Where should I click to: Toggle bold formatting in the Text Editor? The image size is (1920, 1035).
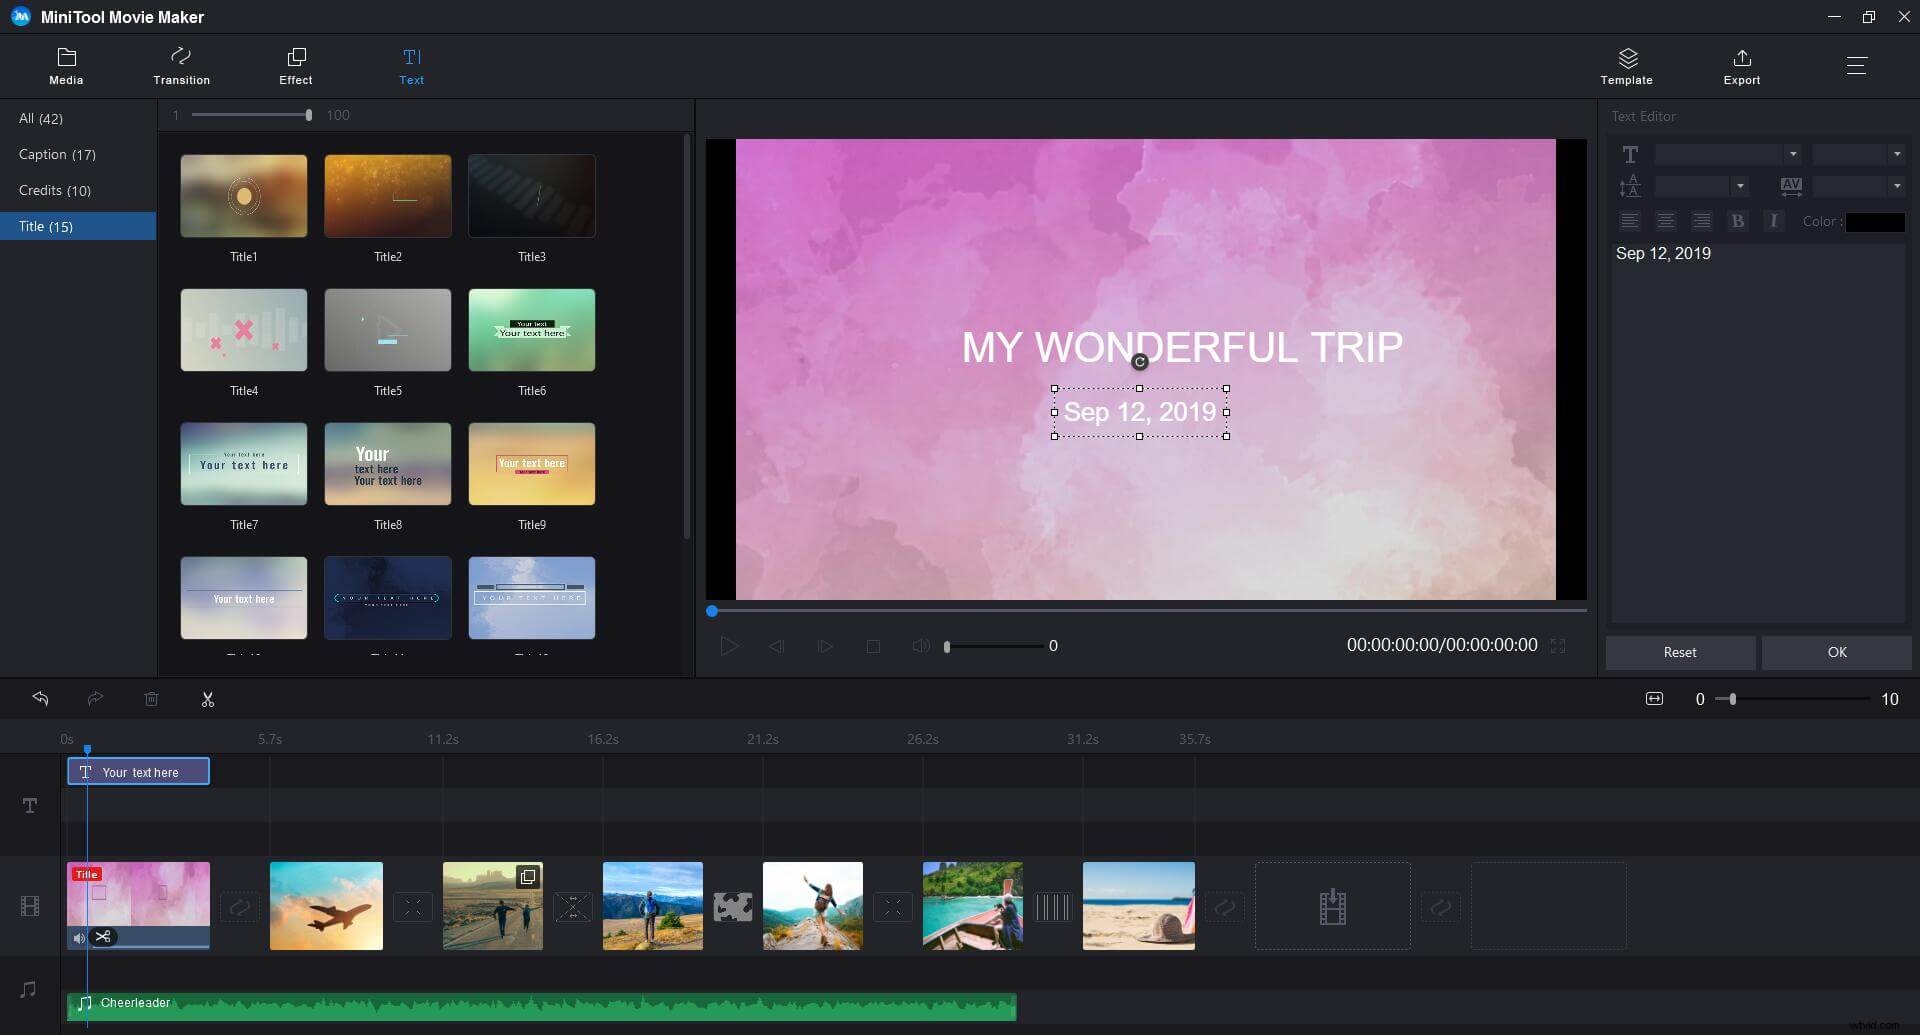pos(1738,221)
